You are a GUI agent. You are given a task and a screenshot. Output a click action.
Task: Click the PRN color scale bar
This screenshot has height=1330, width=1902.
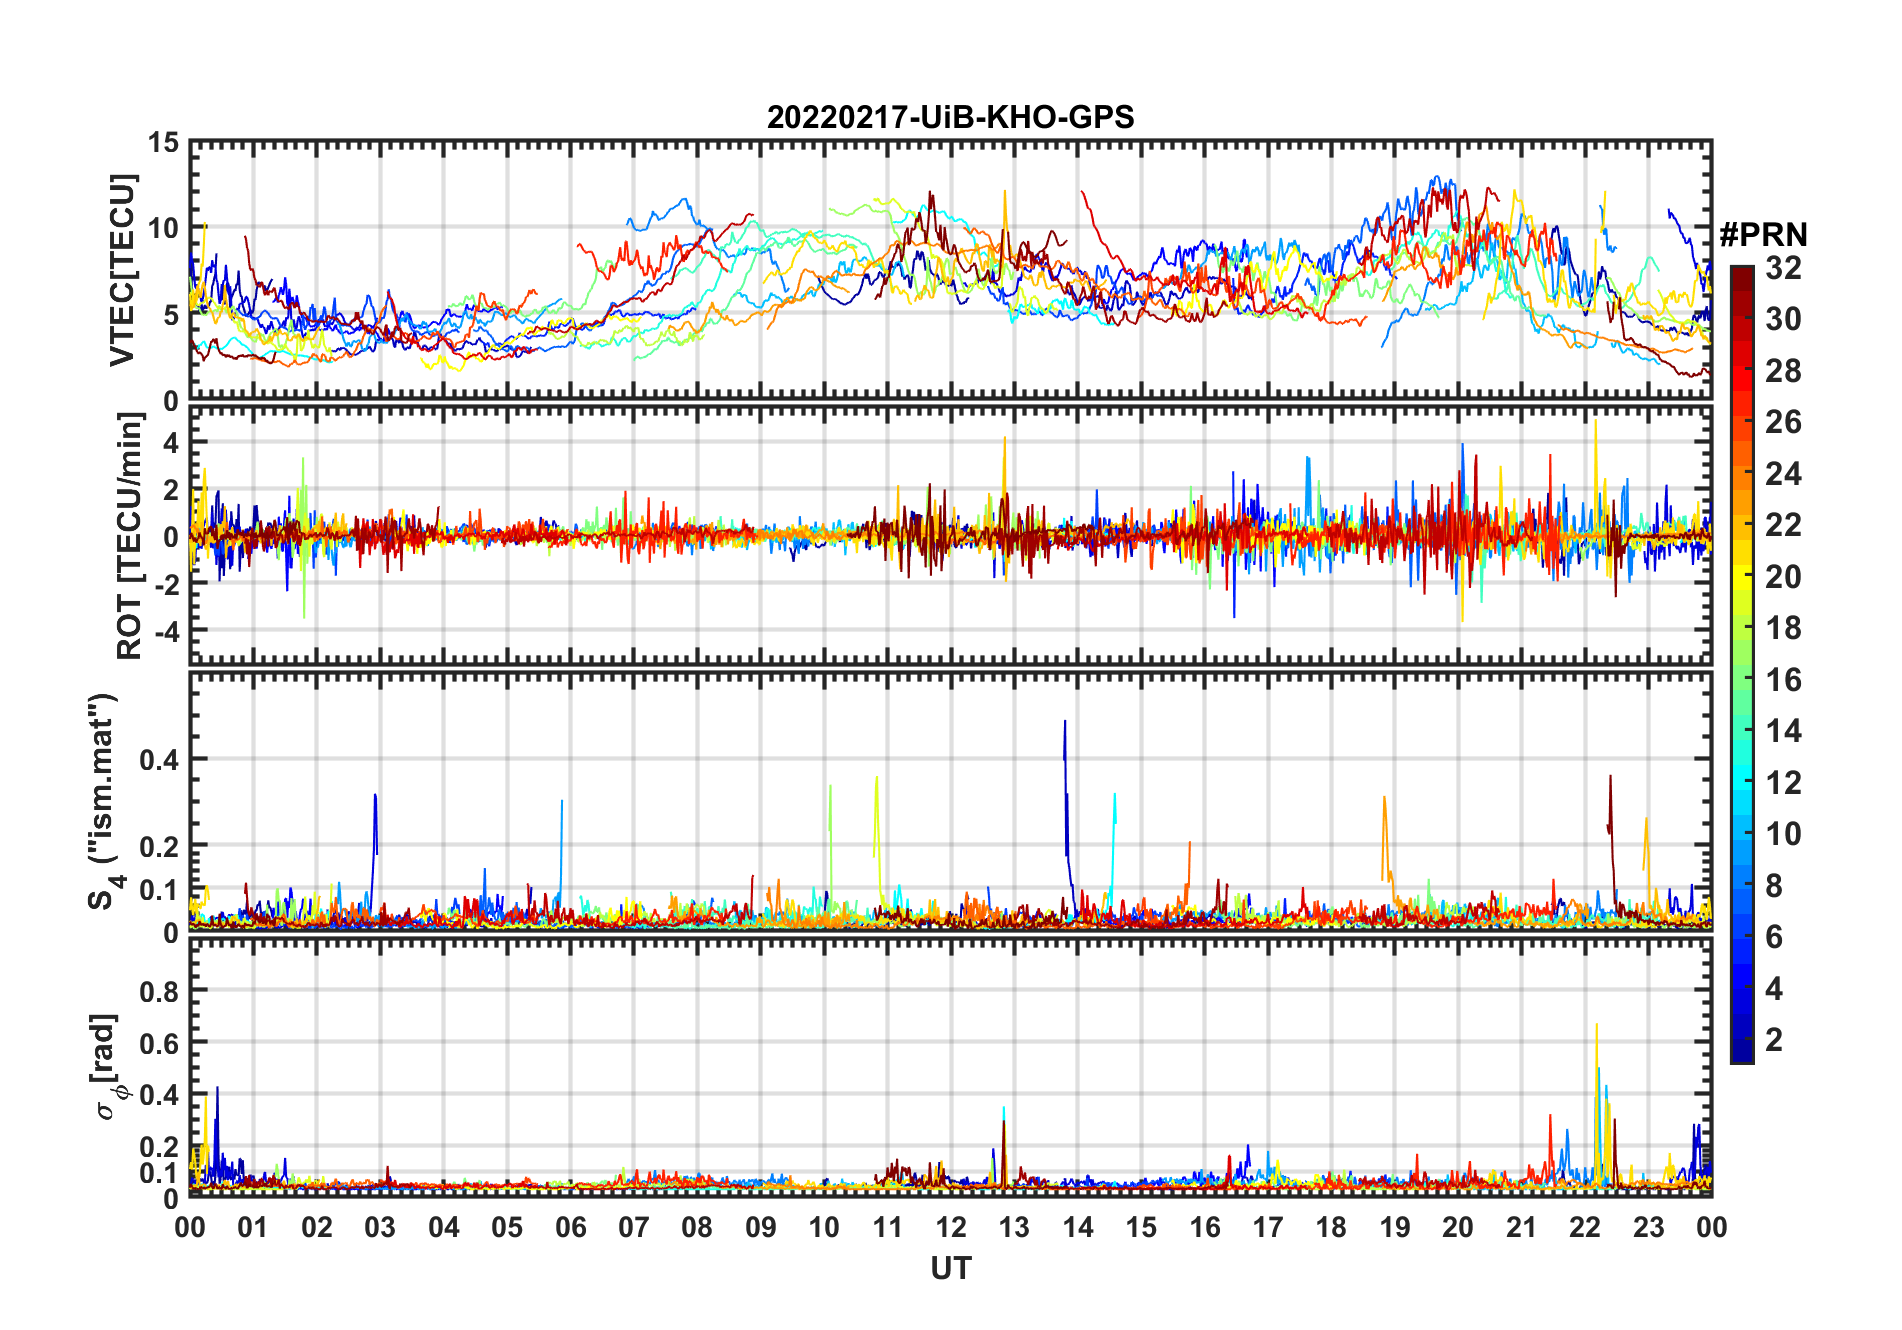pyautogui.click(x=1742, y=664)
